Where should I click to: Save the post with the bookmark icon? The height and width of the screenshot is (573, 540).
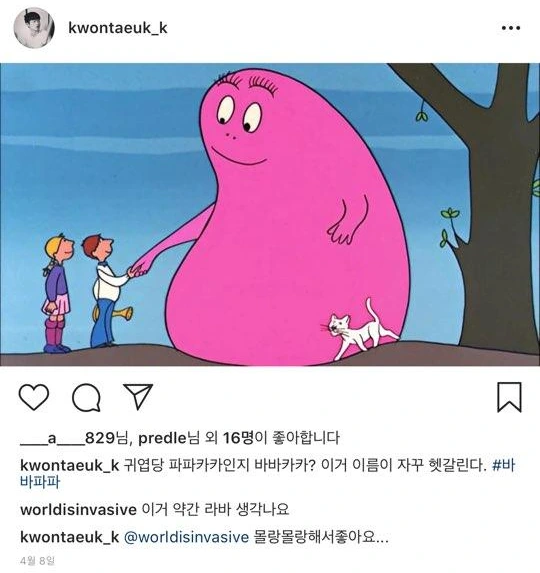click(x=509, y=397)
